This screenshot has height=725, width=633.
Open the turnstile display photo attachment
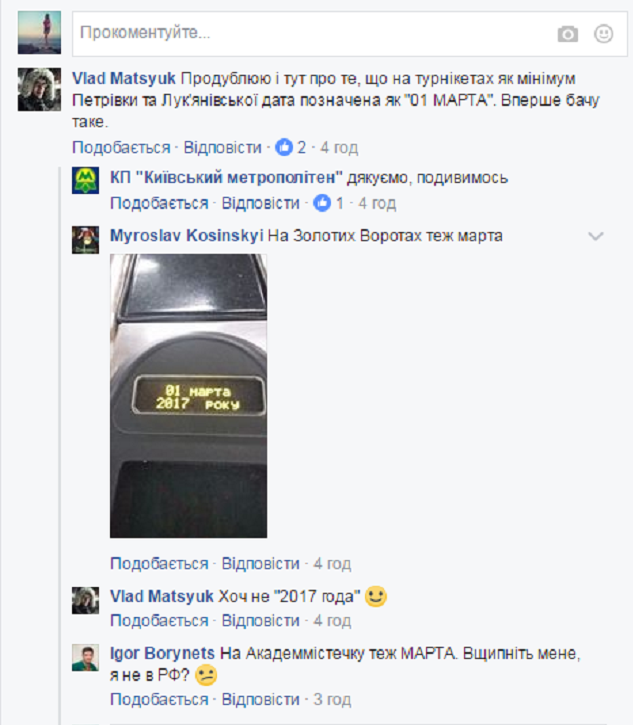coord(189,396)
